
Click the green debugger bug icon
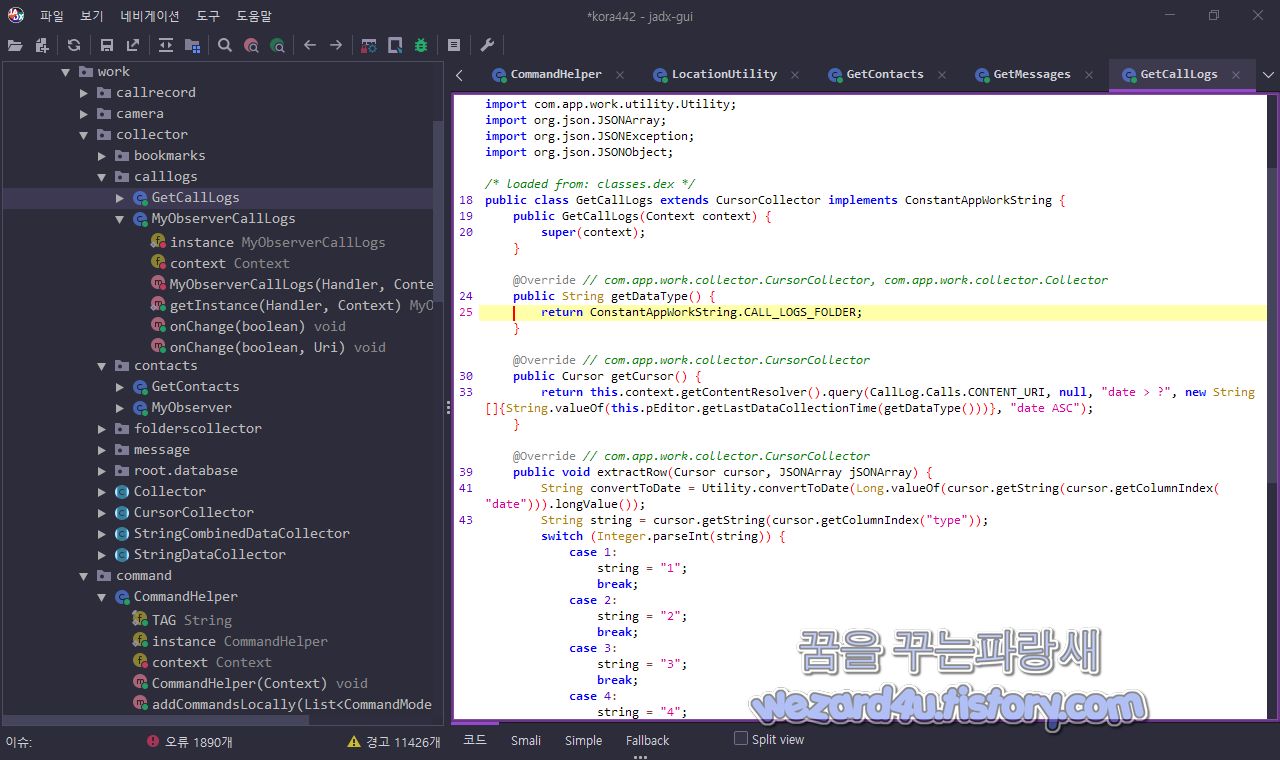(421, 45)
